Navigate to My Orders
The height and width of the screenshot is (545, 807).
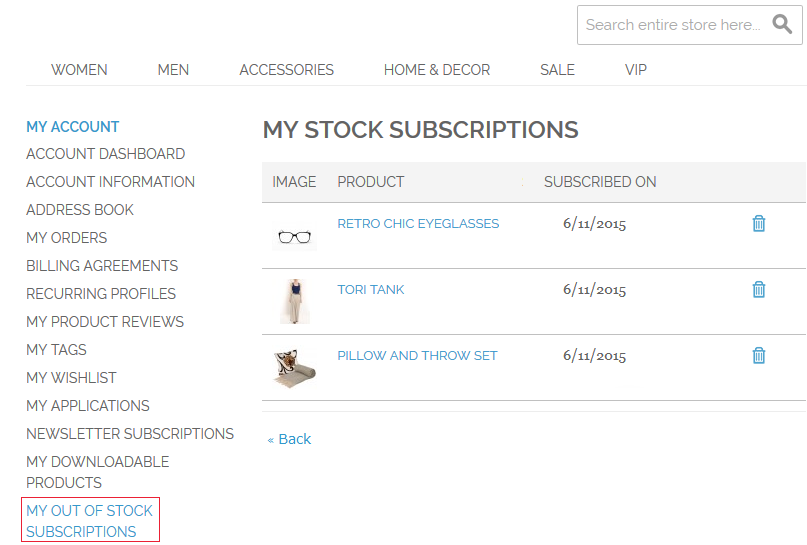(x=66, y=238)
